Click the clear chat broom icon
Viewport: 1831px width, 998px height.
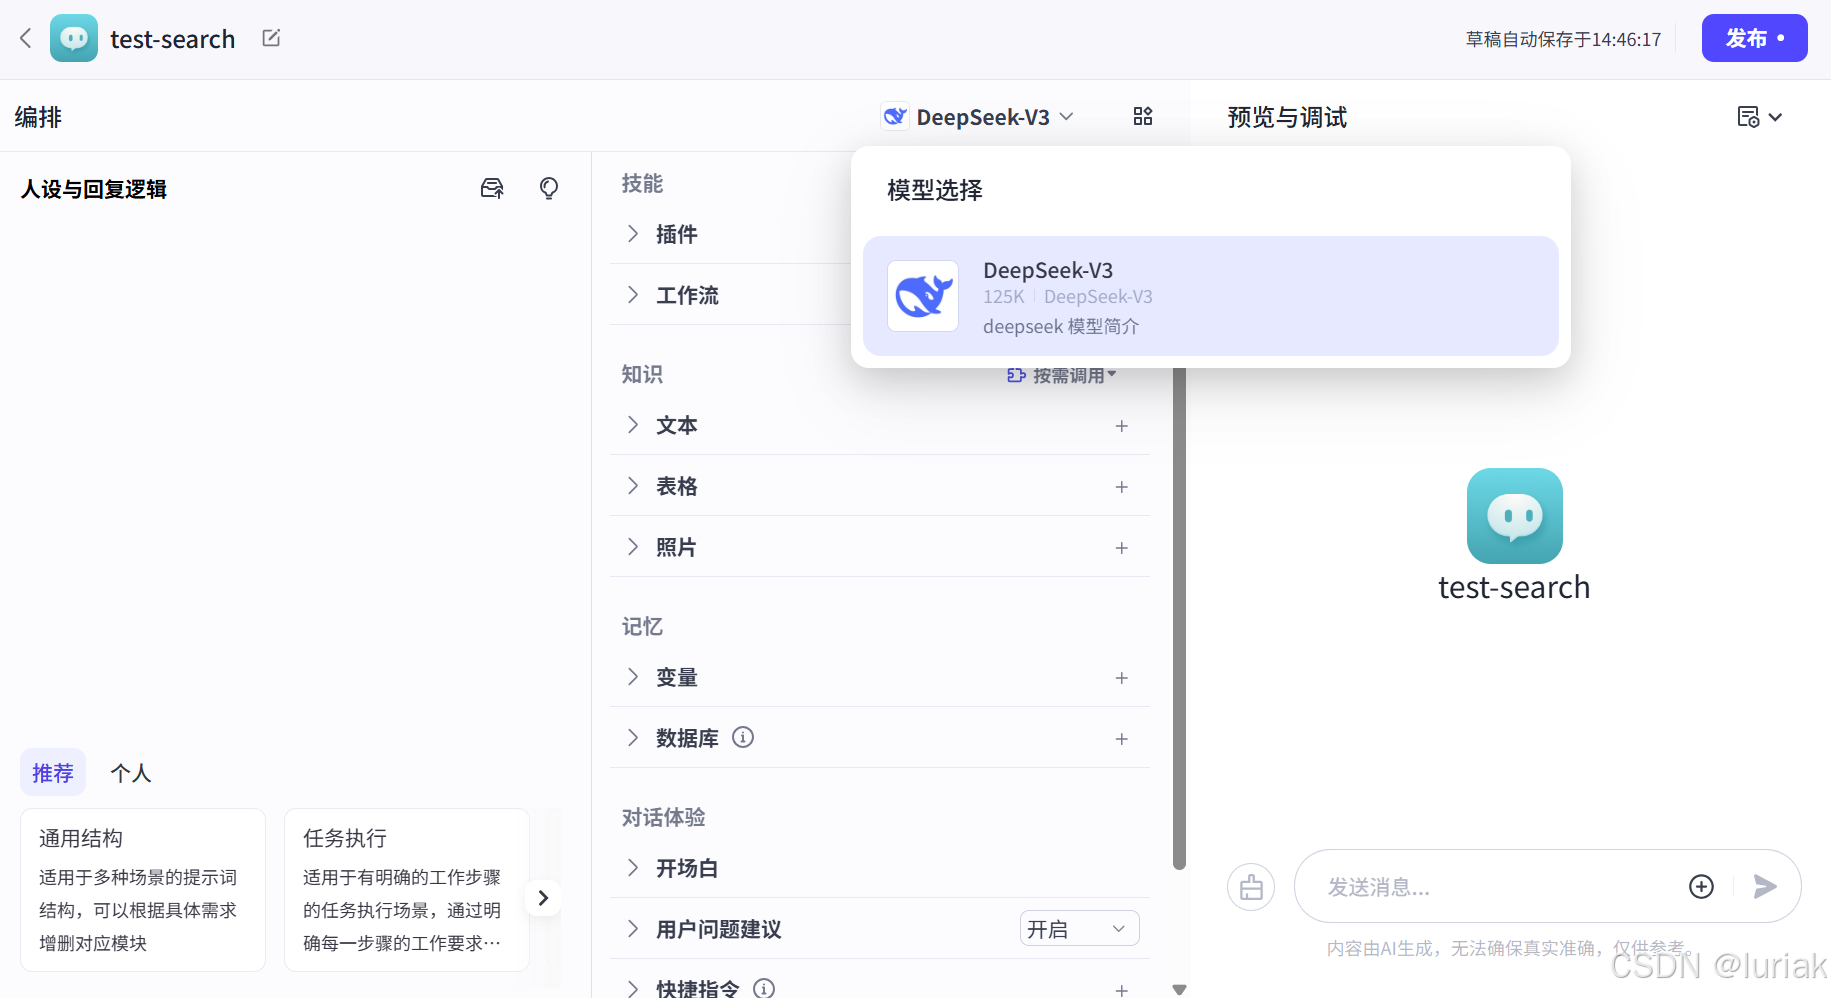pyautogui.click(x=1251, y=887)
